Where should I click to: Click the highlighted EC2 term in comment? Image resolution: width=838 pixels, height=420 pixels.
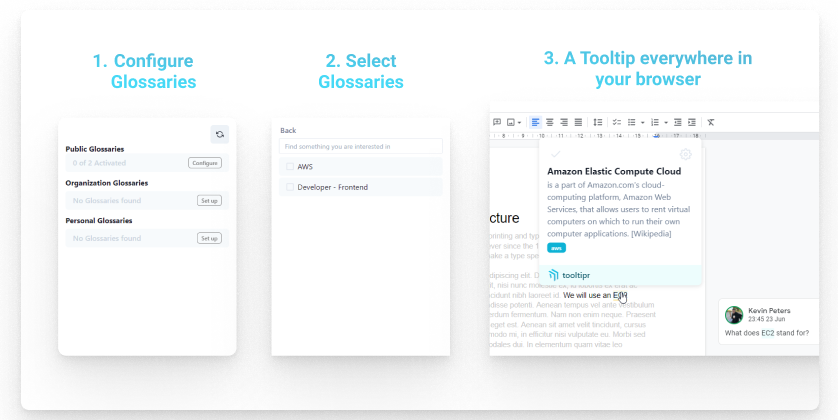pyautogui.click(x=768, y=333)
